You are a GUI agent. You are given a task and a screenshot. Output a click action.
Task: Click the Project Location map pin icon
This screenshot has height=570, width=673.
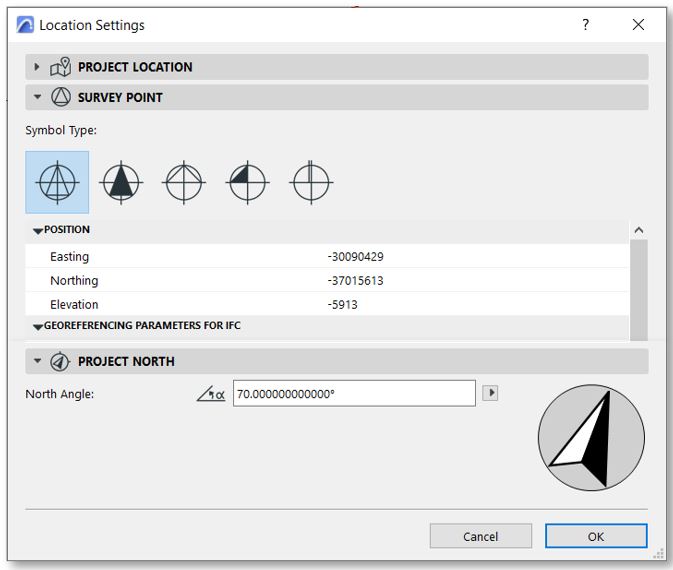click(x=60, y=67)
